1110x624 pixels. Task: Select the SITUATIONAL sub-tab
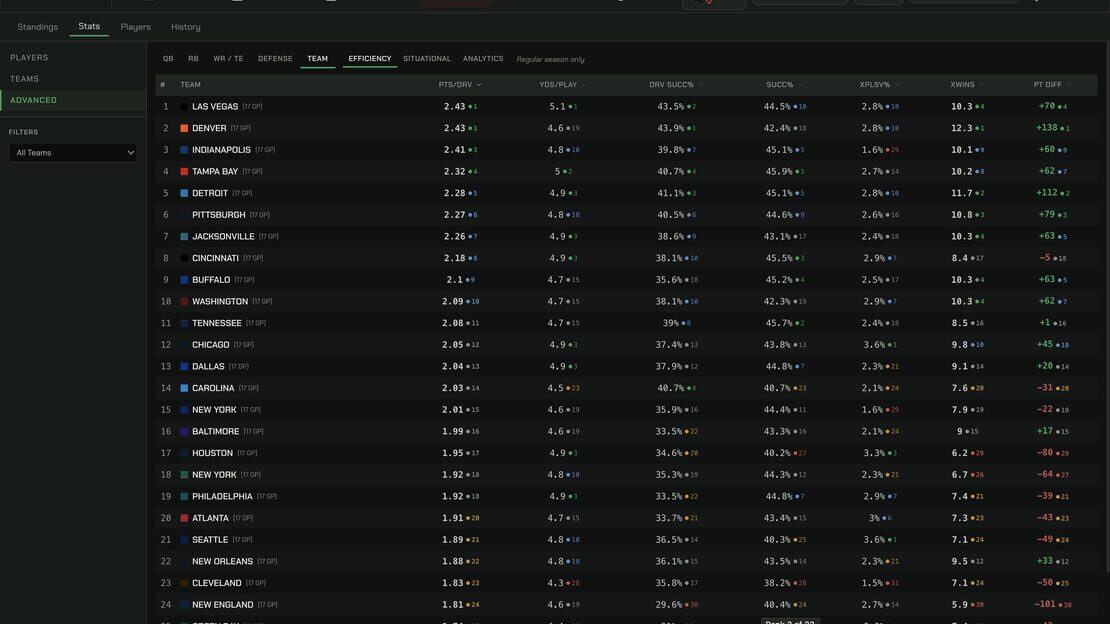pyautogui.click(x=427, y=59)
